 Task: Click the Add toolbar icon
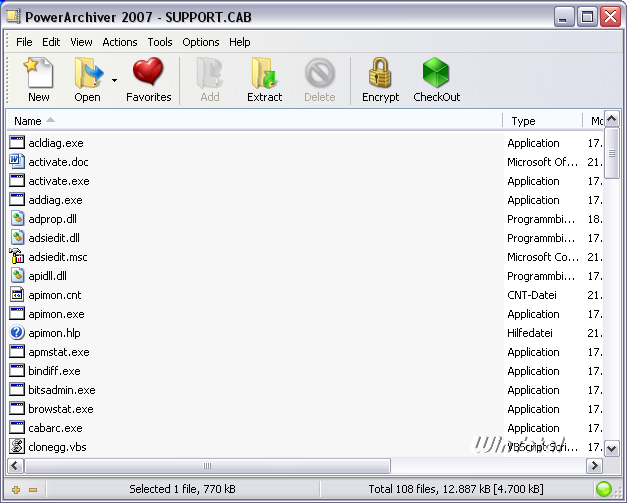coord(210,73)
